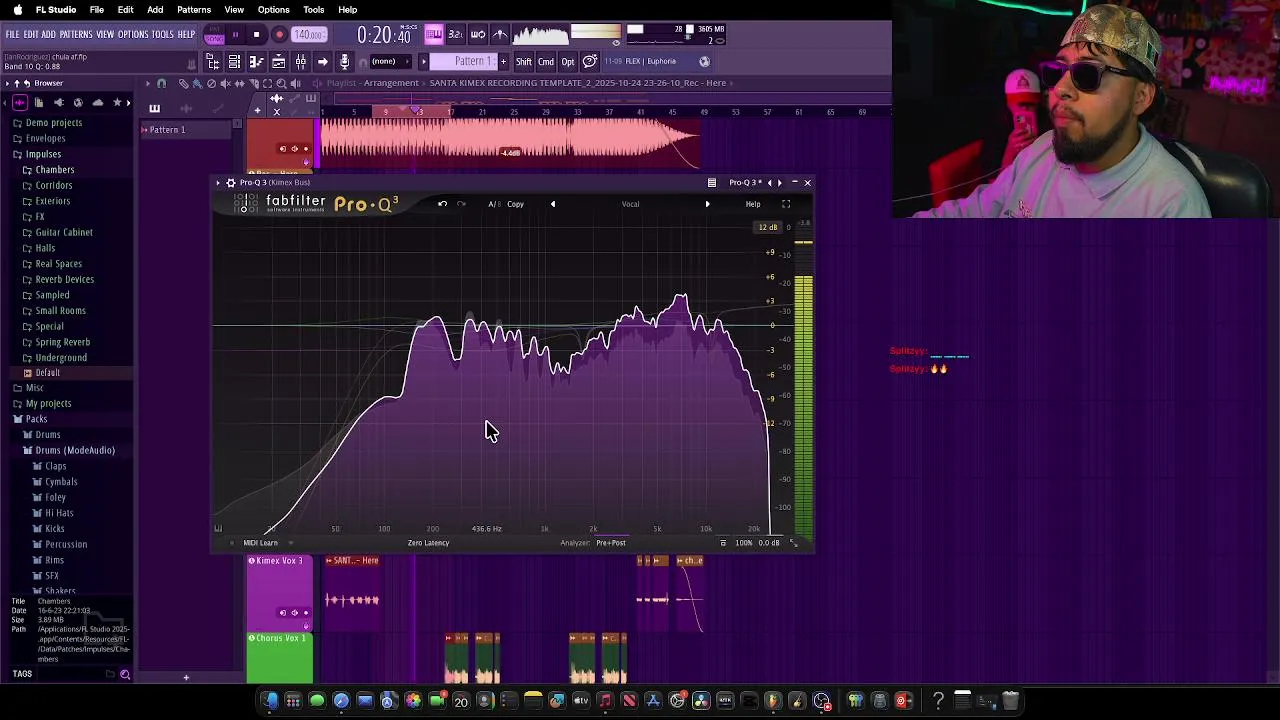Screen dimensions: 1280x720
Task: Open FL Studio OPTIONS menu in app toolbar
Action: 133,35
